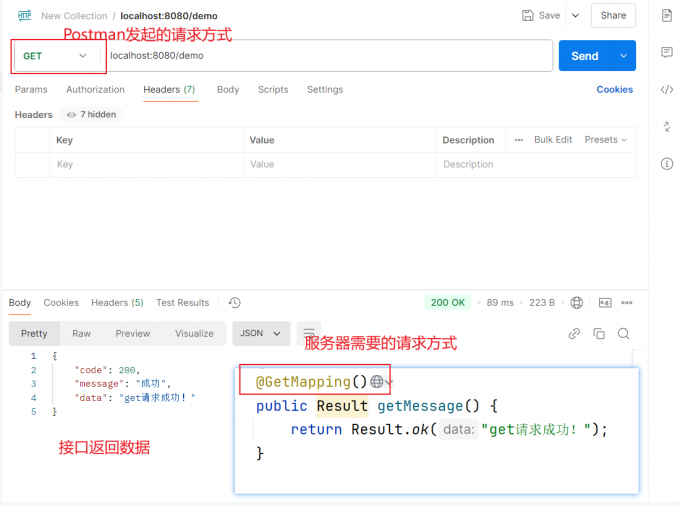Screen dimensions: 680x506
Task: Select the Pretty view
Action: click(34, 333)
